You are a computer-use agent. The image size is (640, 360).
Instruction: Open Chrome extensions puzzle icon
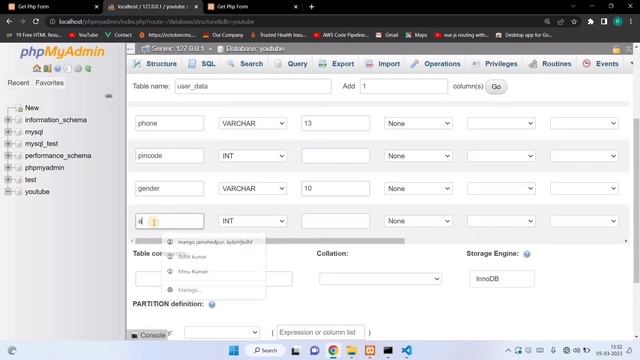[x=590, y=21]
